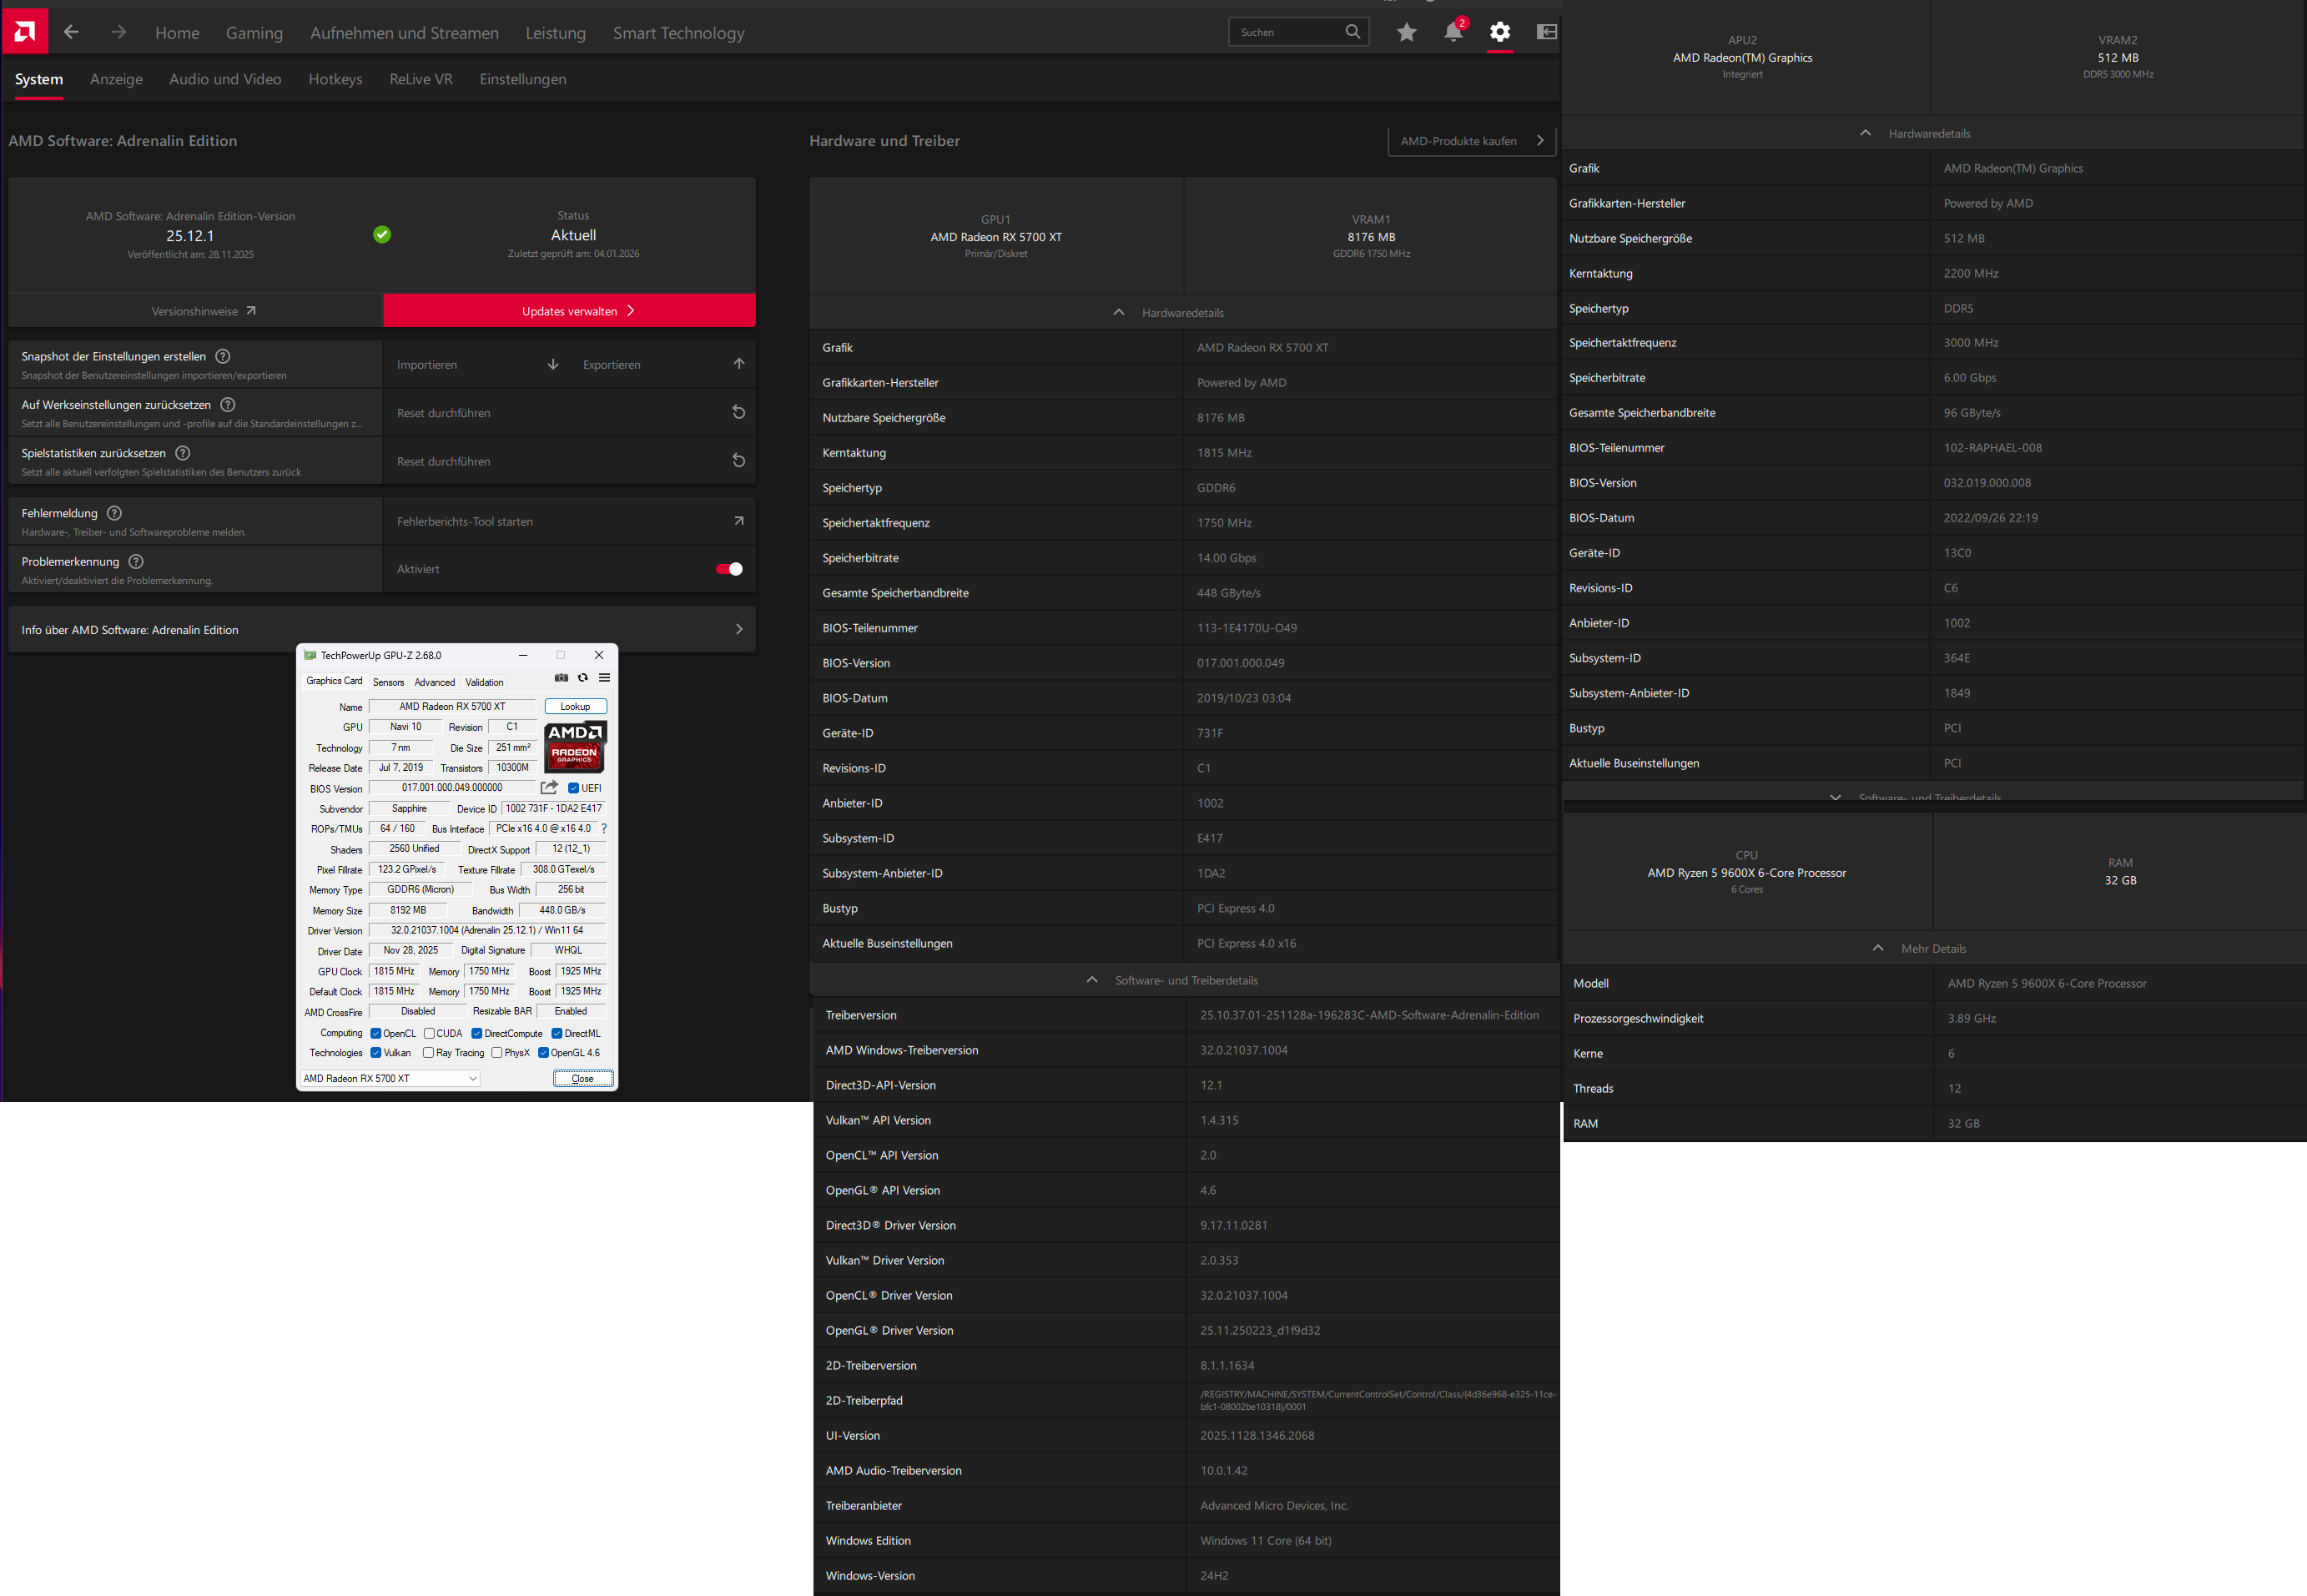This screenshot has height=1596, width=2307.
Task: Click the help icon beside Fehlermeldung
Action: pos(114,513)
